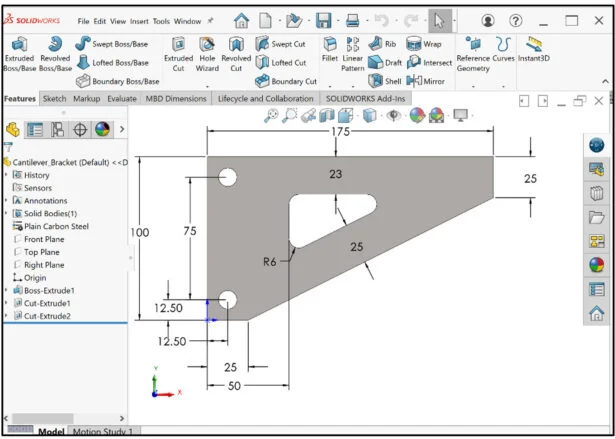Image resolution: width=615 pixels, height=439 pixels.
Task: Click the Extruded Boss/Base tool
Action: click(x=18, y=53)
